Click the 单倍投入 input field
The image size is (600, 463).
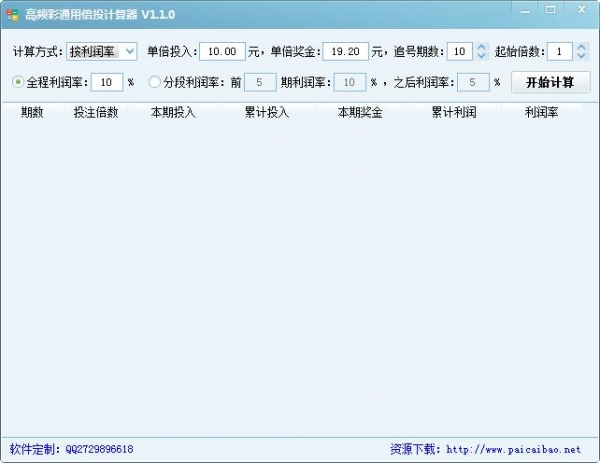pyautogui.click(x=222, y=51)
